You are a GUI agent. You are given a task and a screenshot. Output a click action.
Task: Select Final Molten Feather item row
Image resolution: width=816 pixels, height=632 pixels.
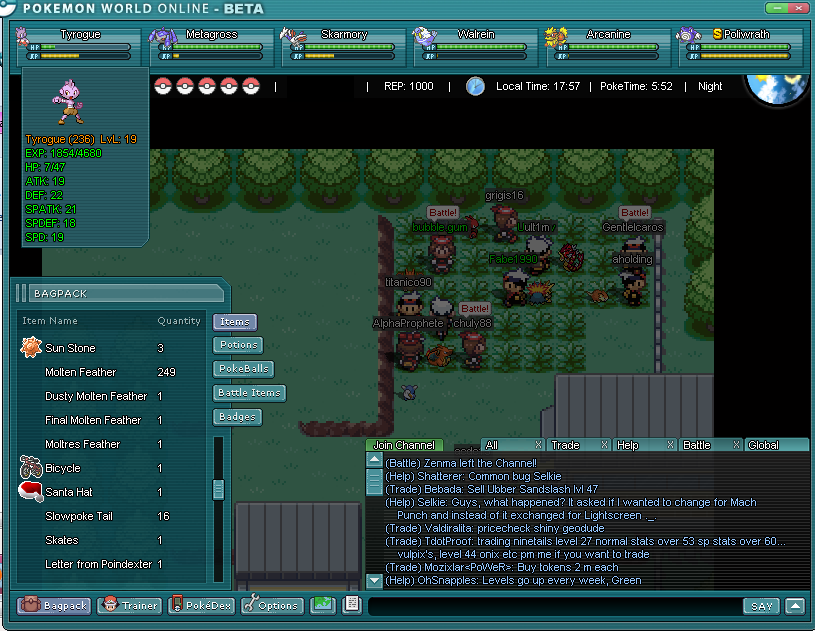pyautogui.click(x=110, y=420)
